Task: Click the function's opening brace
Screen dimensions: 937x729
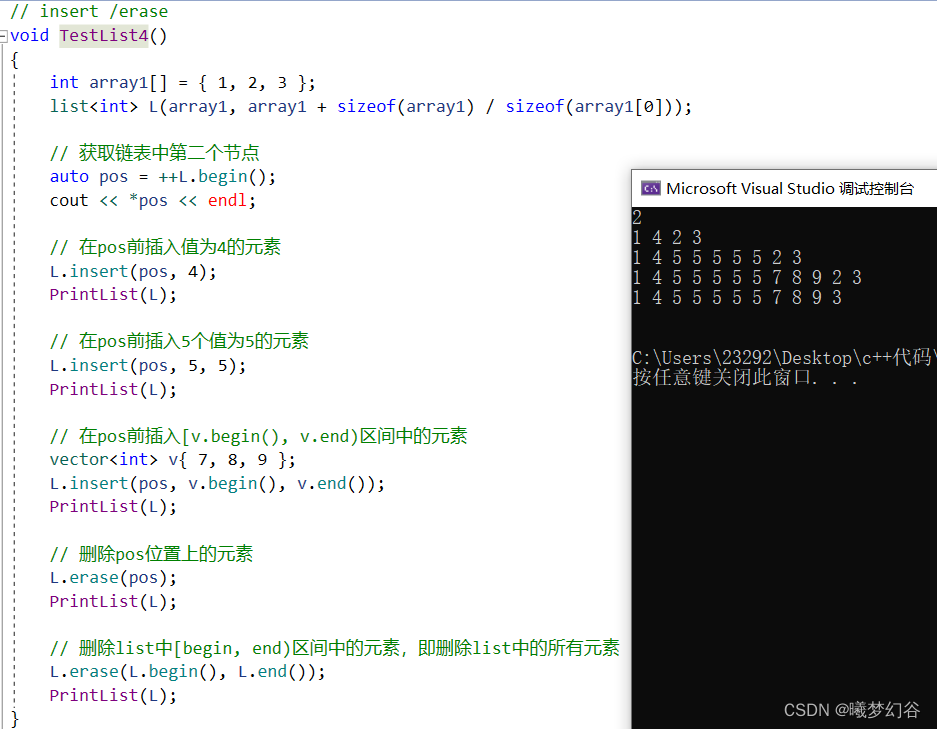Action: [x=15, y=60]
